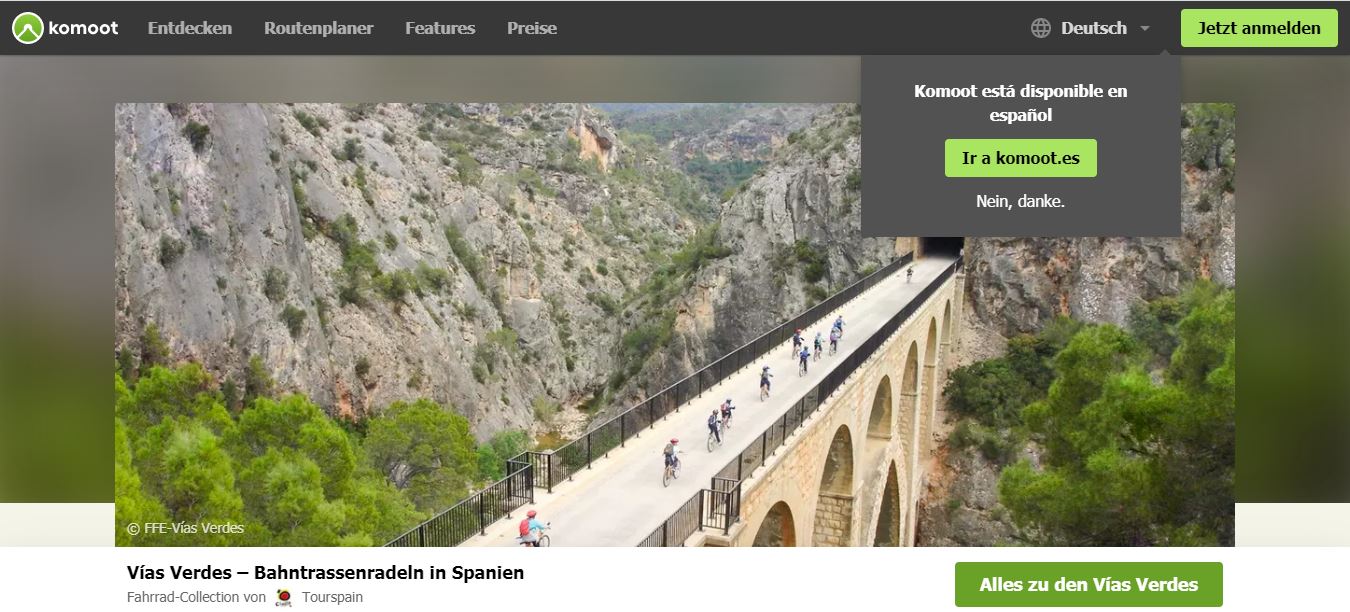Image resolution: width=1350 pixels, height=612 pixels.
Task: Select Preise in the navigation bar
Action: (532, 28)
